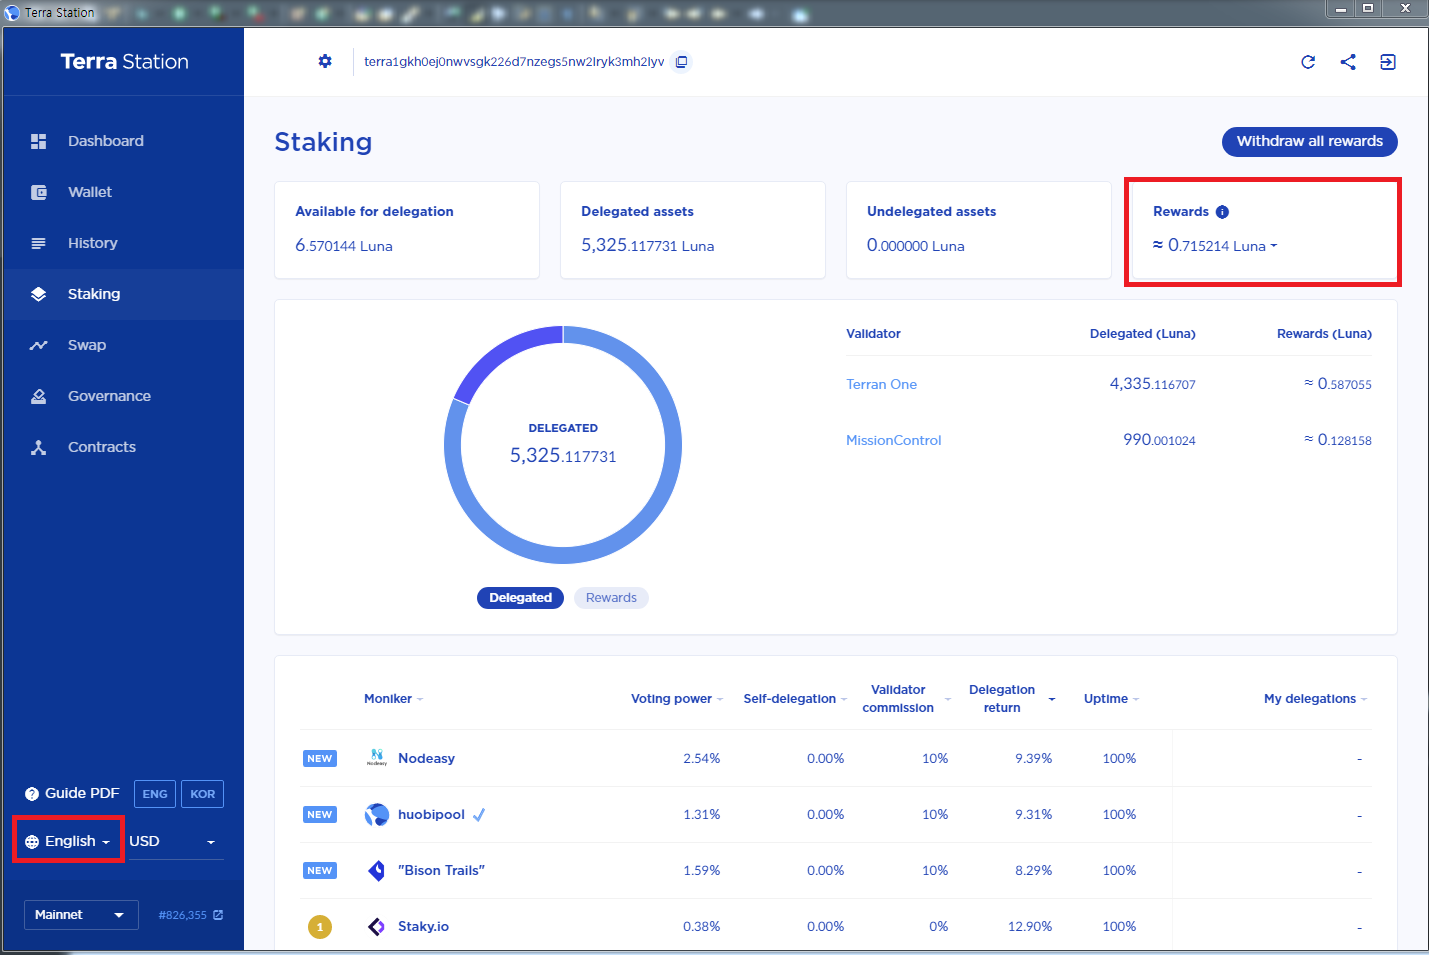Screen dimensions: 1429x955
Task: Expand the English language dropdown
Action: click(x=68, y=840)
